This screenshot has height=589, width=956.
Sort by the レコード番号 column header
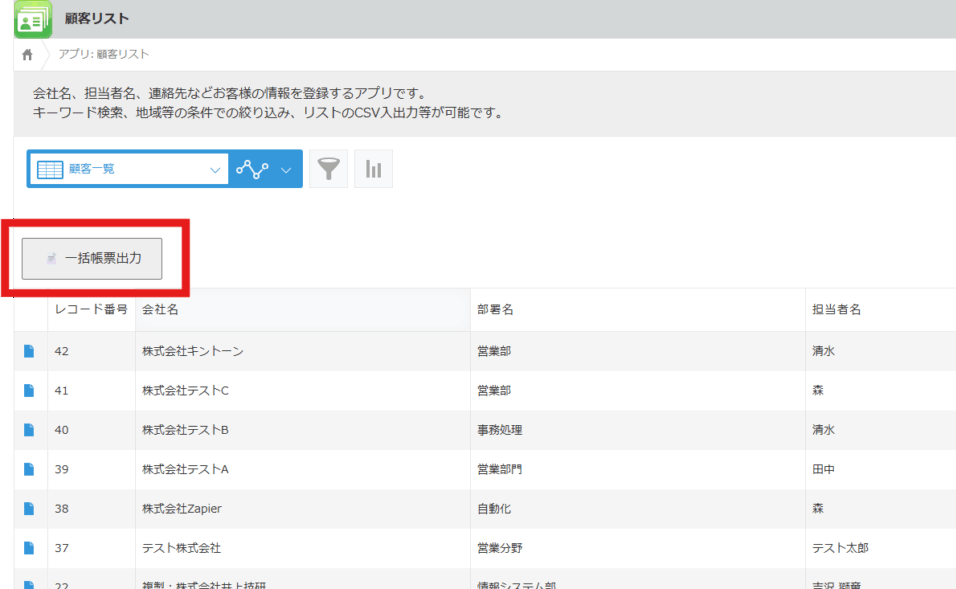pyautogui.click(x=91, y=310)
